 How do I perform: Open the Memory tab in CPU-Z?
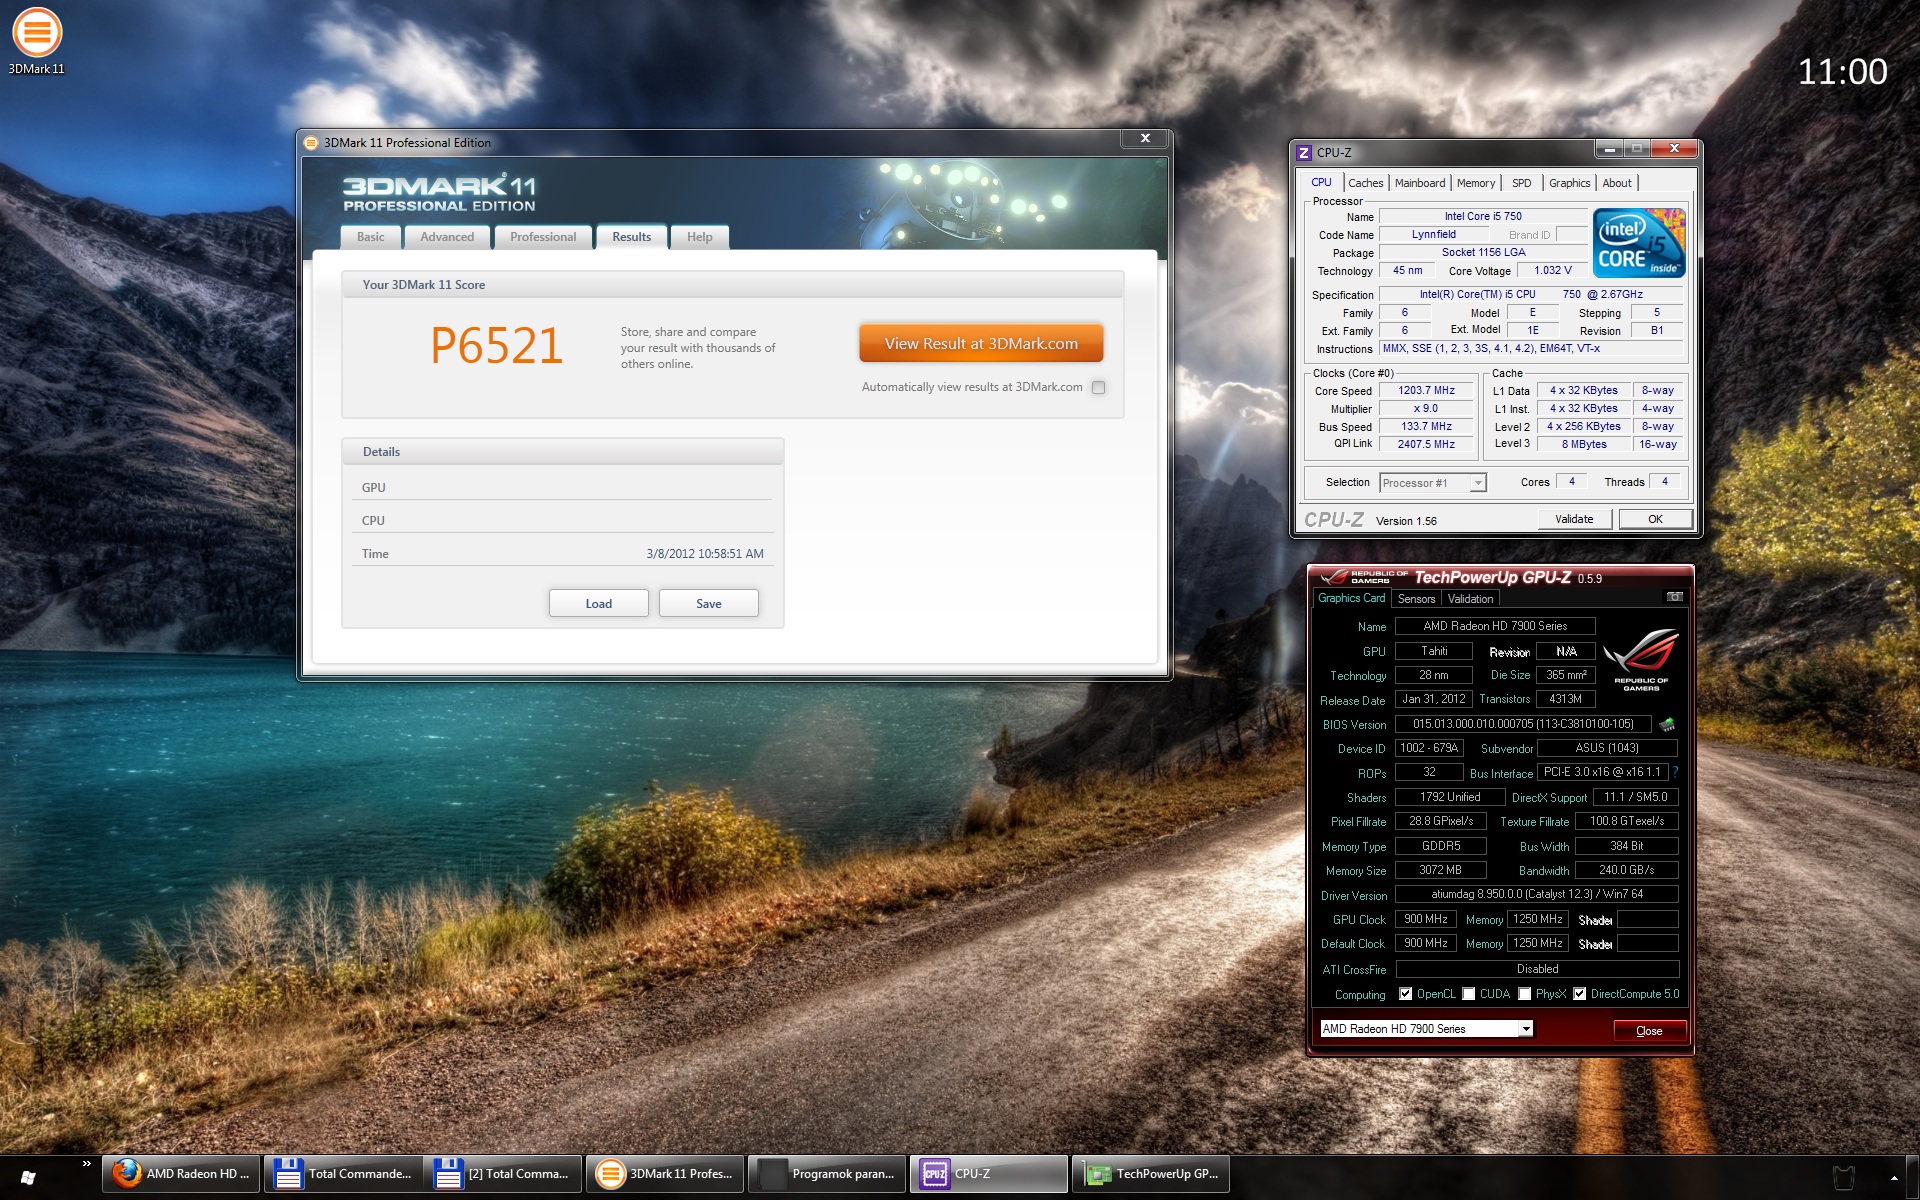point(1476,183)
